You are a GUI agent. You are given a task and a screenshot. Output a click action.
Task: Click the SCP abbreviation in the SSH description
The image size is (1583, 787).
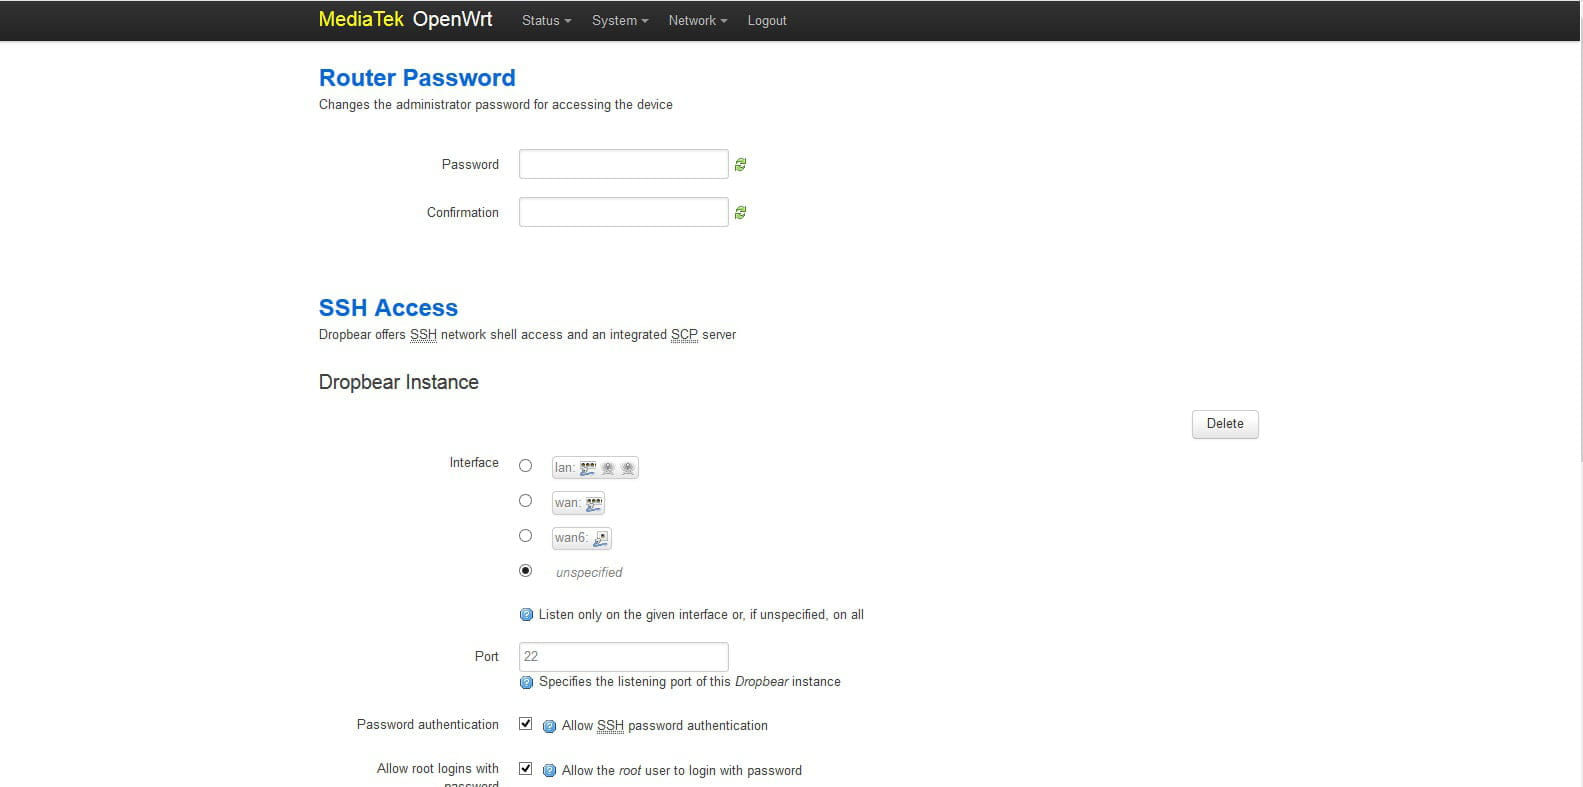pyautogui.click(x=684, y=335)
